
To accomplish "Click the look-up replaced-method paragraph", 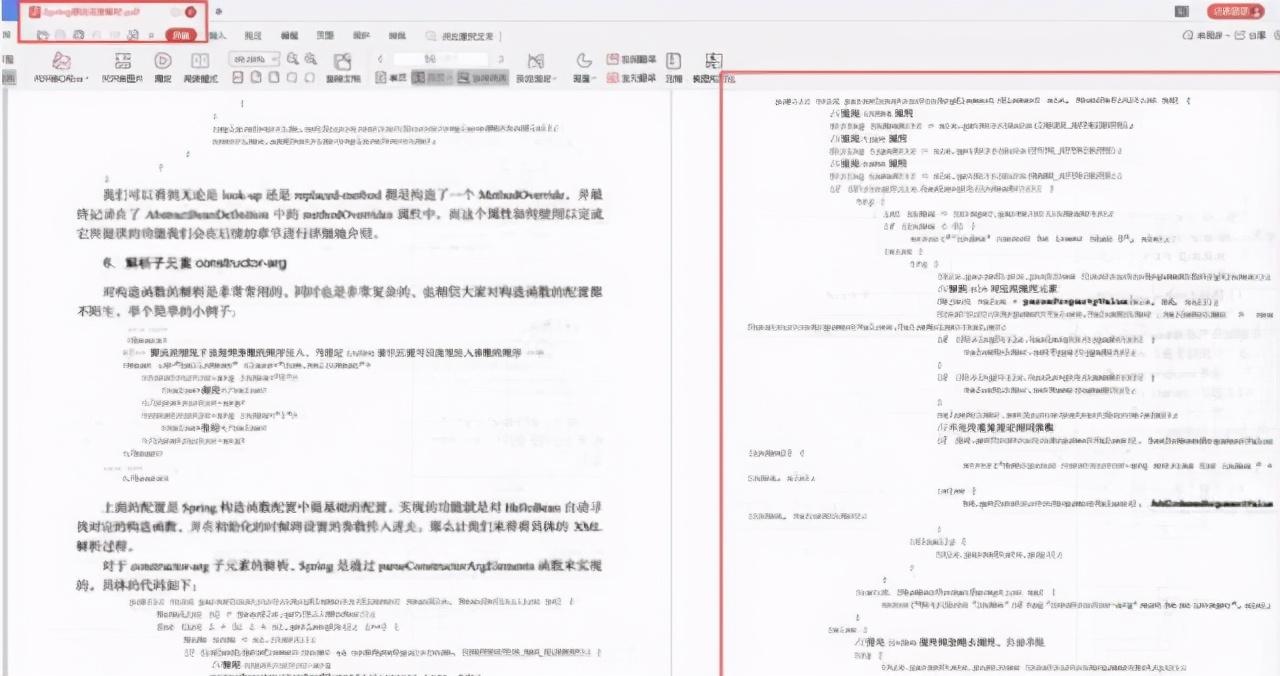I will tap(340, 212).
